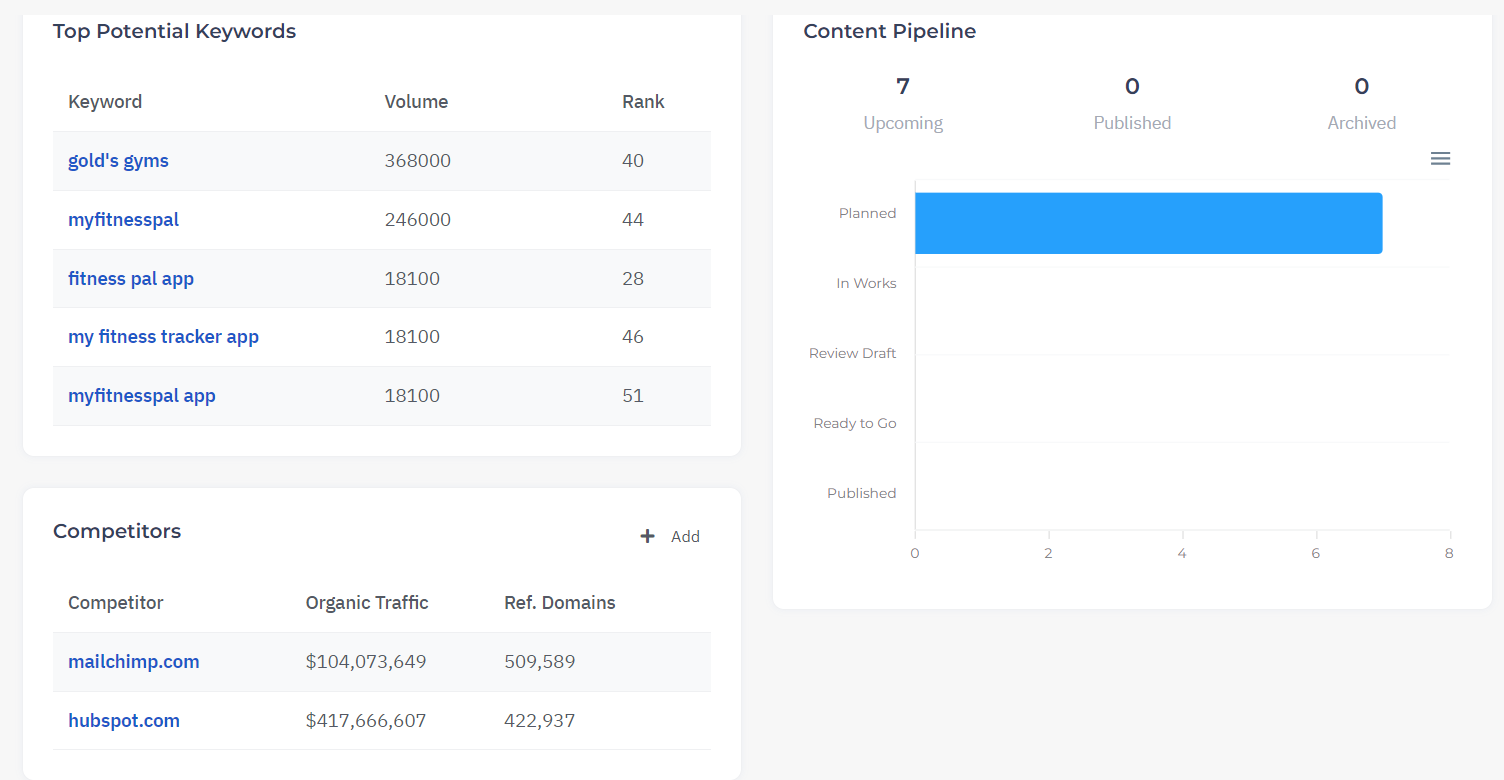Image resolution: width=1504 pixels, height=780 pixels.
Task: Click the blue Planned bar in chart
Action: coord(1148,223)
